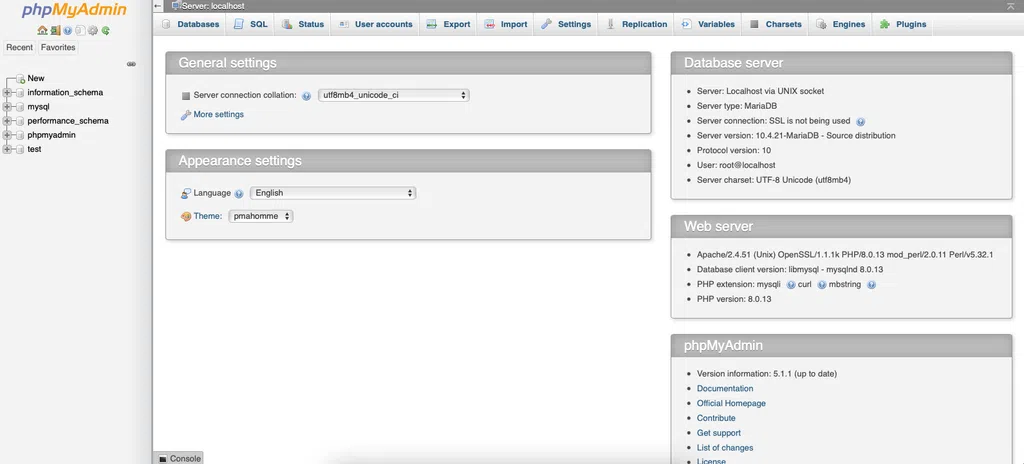This screenshot has width=1024, height=464.
Task: Click help icon after mysqli extension
Action: (791, 285)
